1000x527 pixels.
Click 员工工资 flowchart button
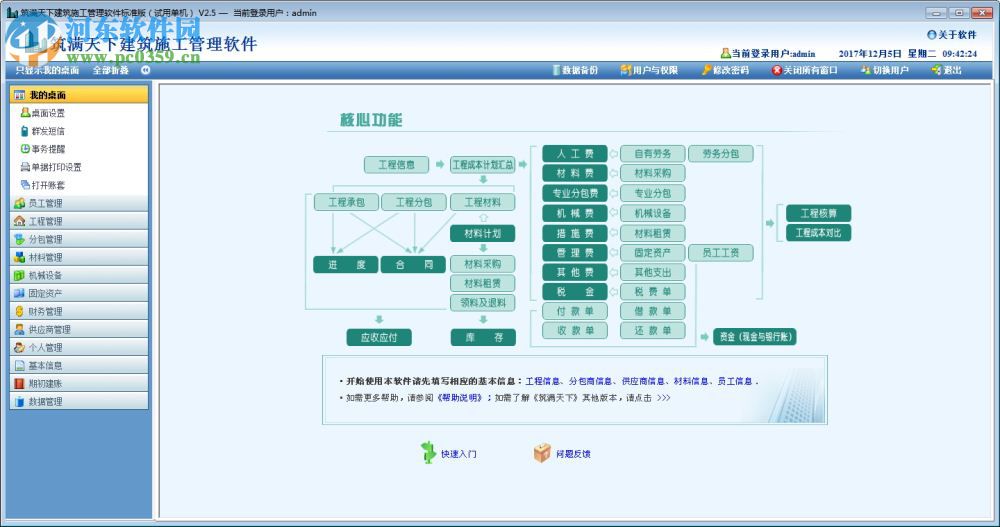721,253
